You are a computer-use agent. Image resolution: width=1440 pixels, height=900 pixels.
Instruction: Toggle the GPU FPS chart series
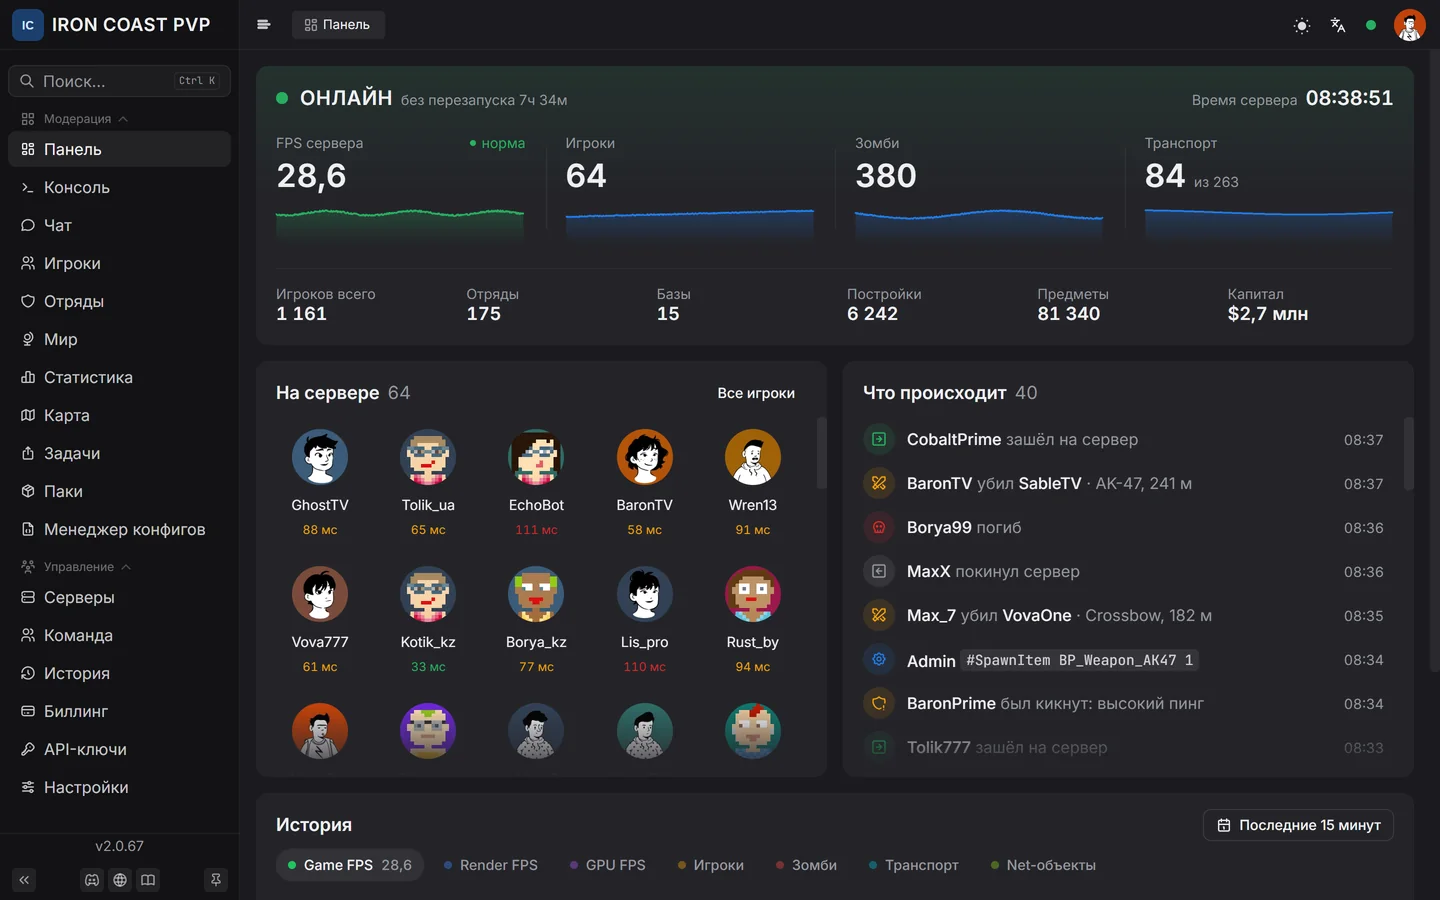607,865
